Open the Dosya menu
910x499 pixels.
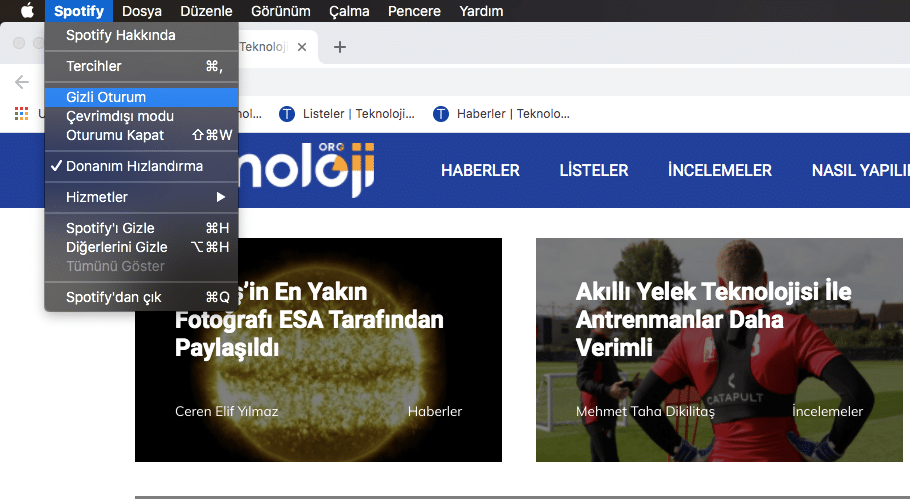(142, 10)
